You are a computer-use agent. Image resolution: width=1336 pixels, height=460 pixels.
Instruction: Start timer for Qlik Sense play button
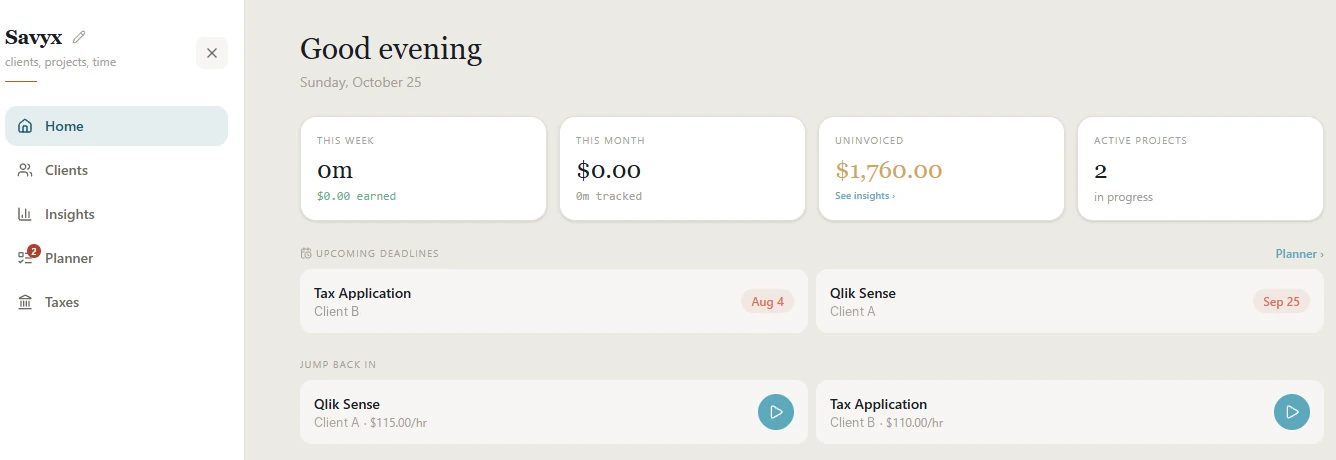coord(776,412)
